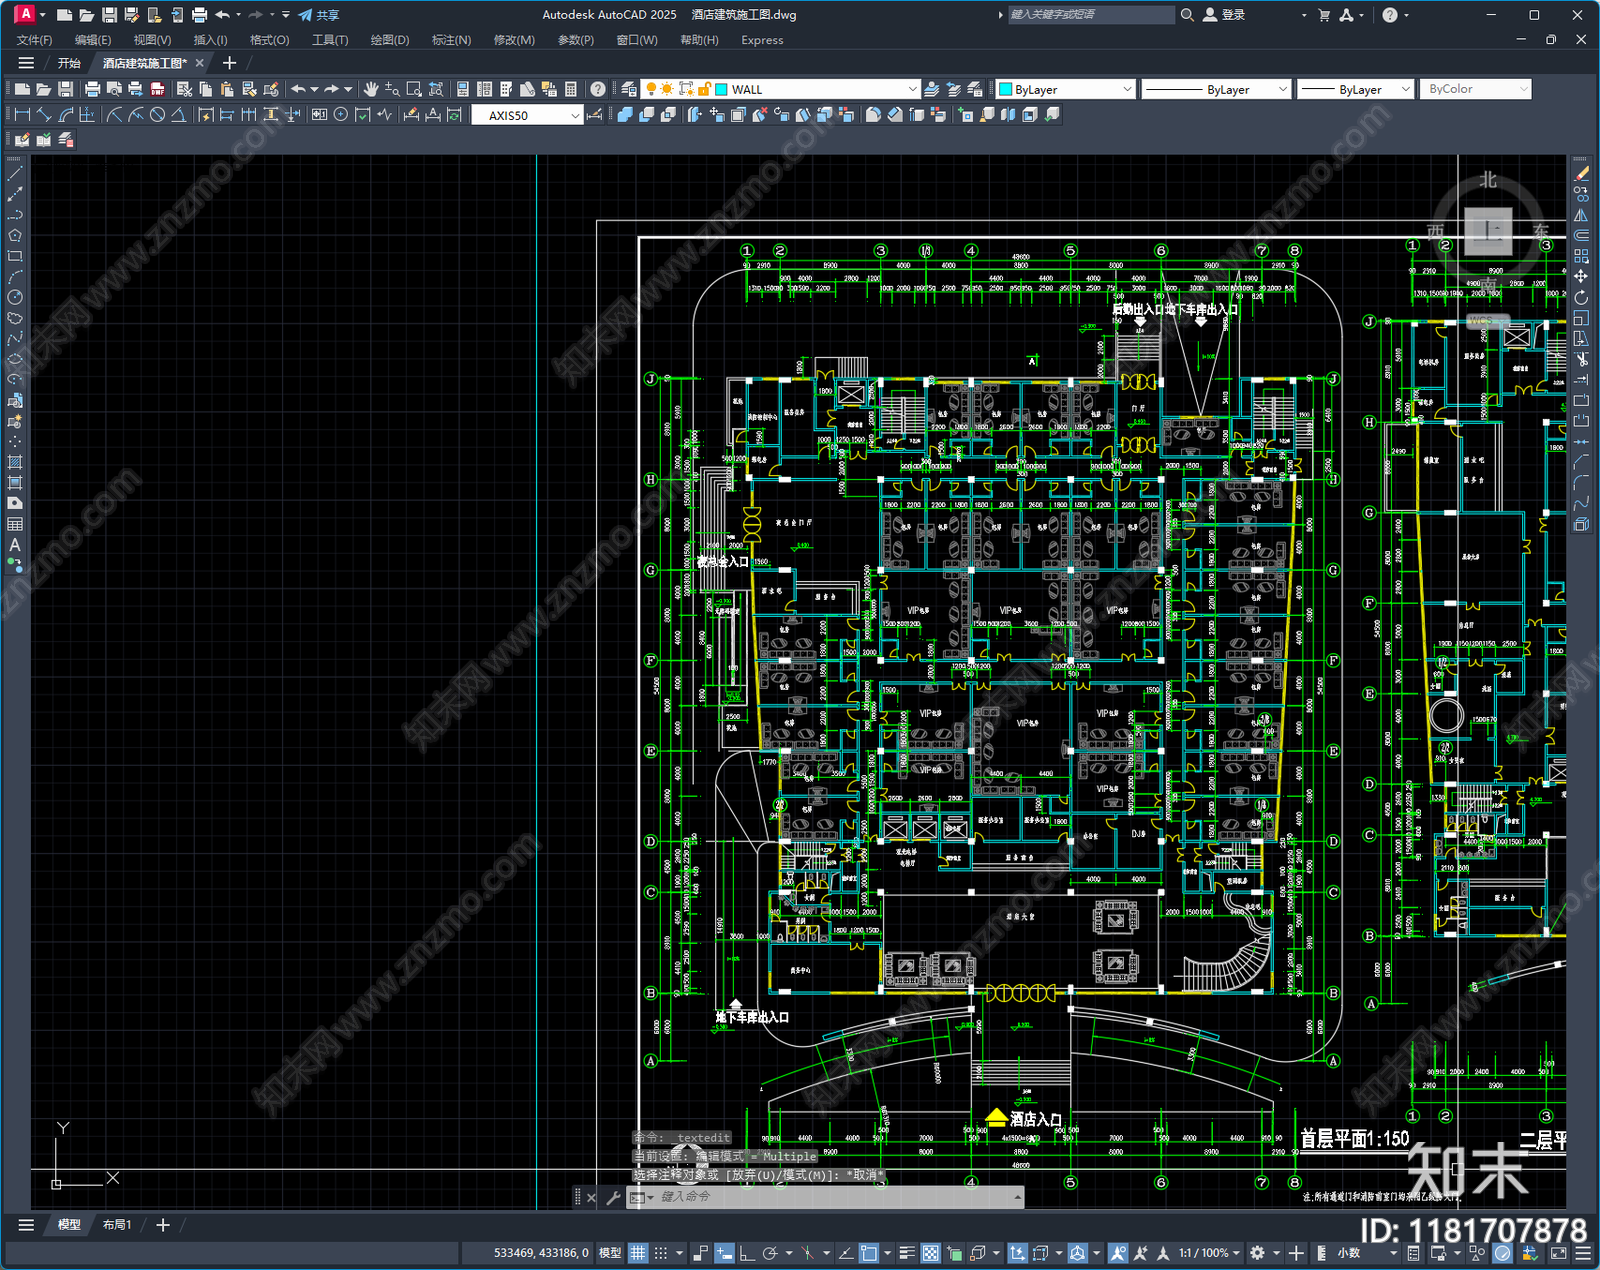
Task: Switch to the 开始 tab
Action: [x=69, y=63]
